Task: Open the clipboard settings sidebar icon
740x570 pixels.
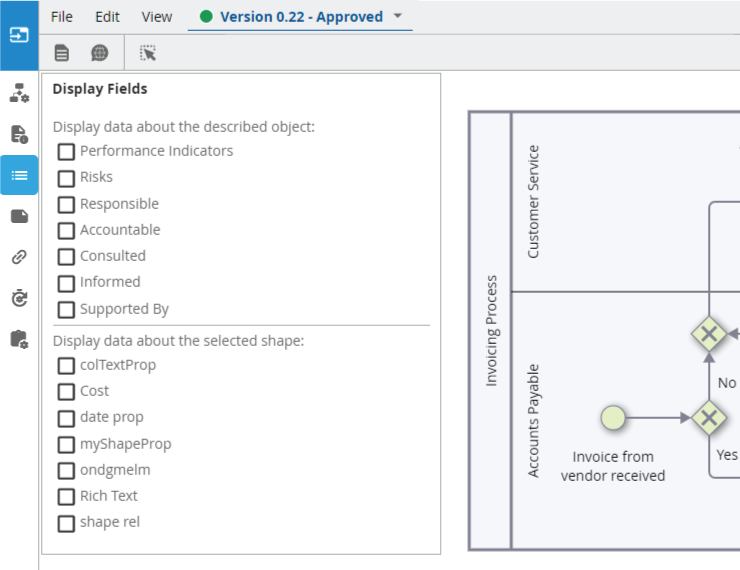Action: click(19, 339)
